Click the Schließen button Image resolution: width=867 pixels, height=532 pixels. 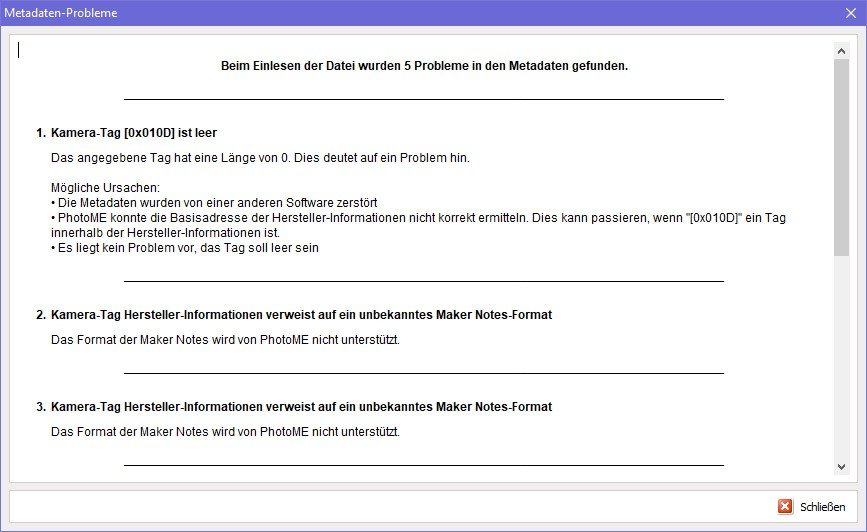(812, 506)
